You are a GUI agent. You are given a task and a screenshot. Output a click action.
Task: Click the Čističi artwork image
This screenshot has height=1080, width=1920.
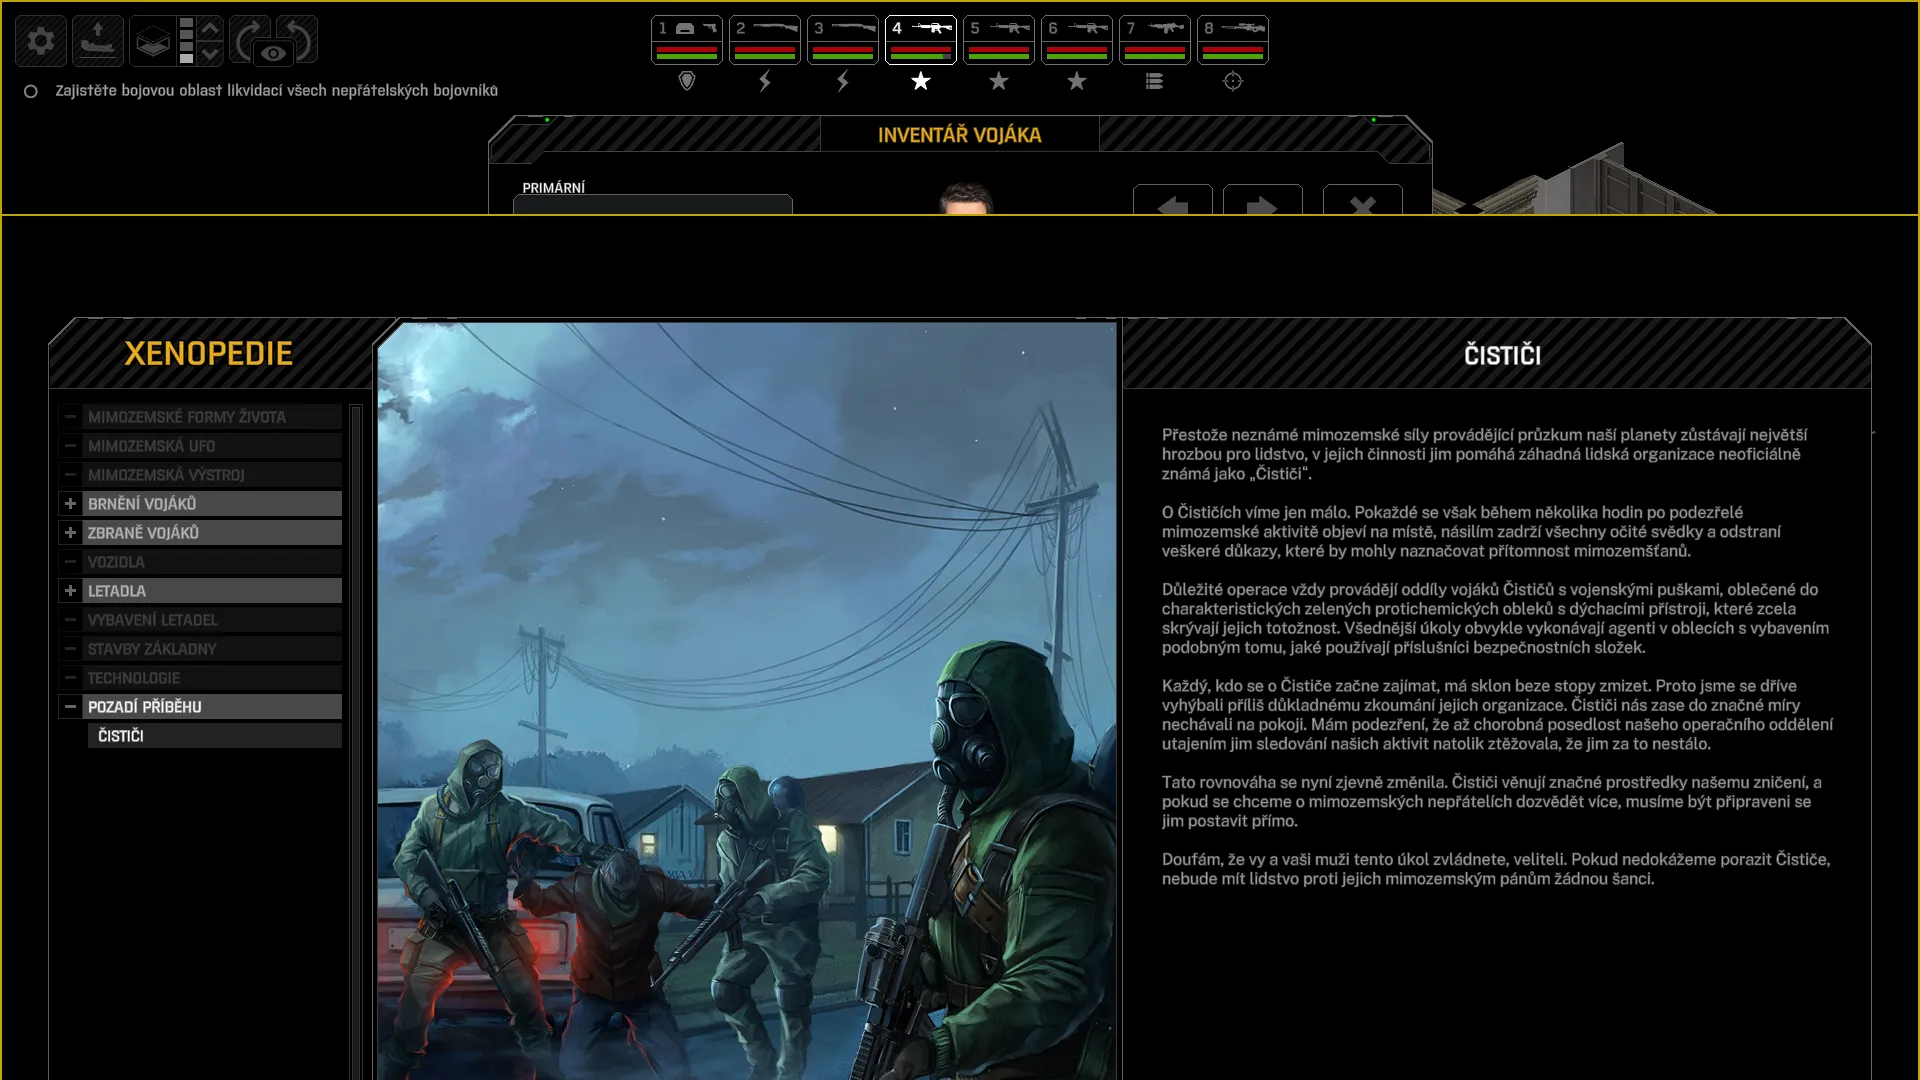click(747, 700)
